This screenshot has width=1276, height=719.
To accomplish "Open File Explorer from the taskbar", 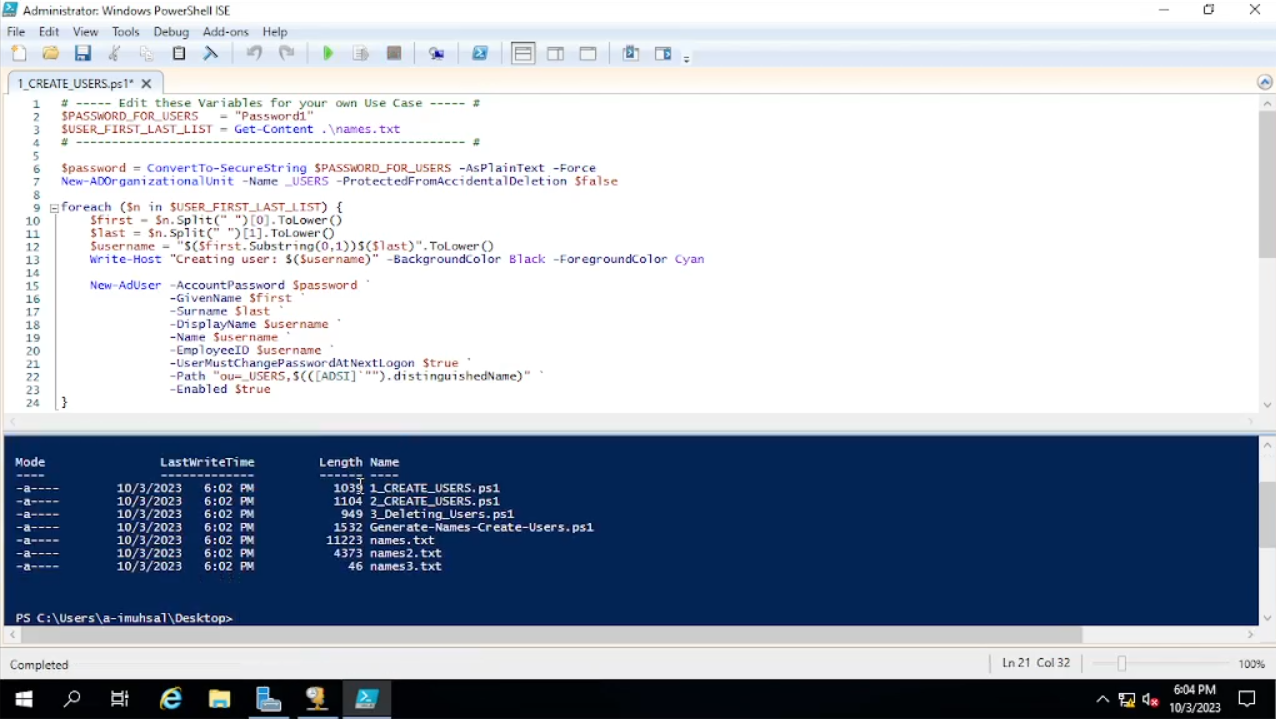I will (219, 700).
